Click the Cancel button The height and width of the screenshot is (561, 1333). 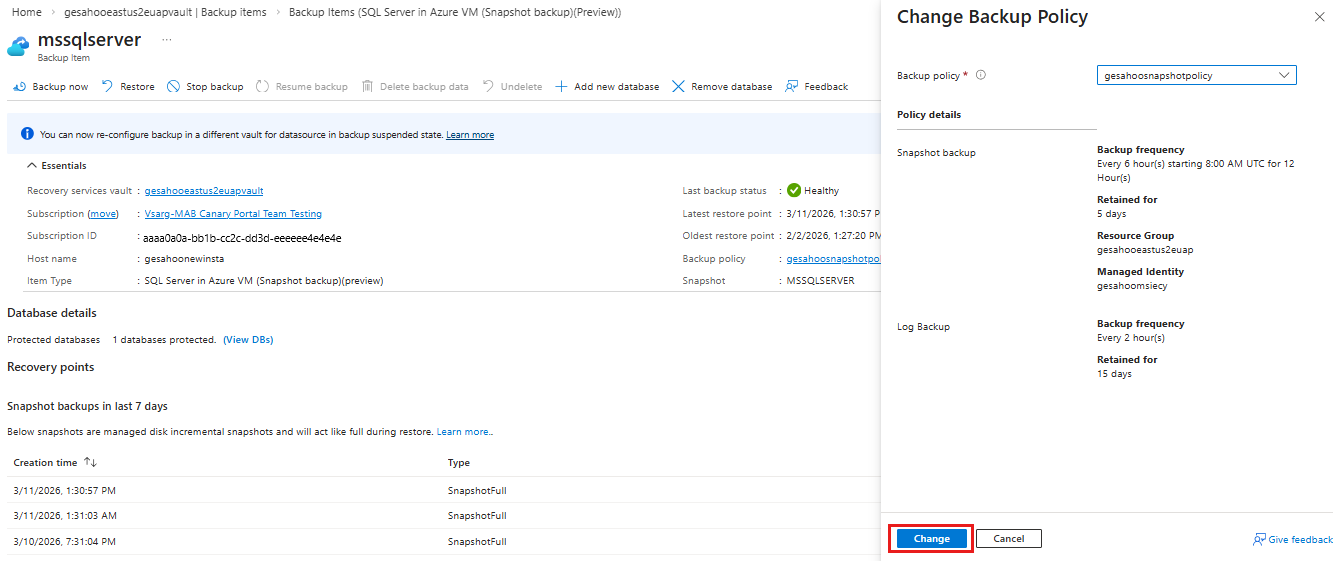1008,539
